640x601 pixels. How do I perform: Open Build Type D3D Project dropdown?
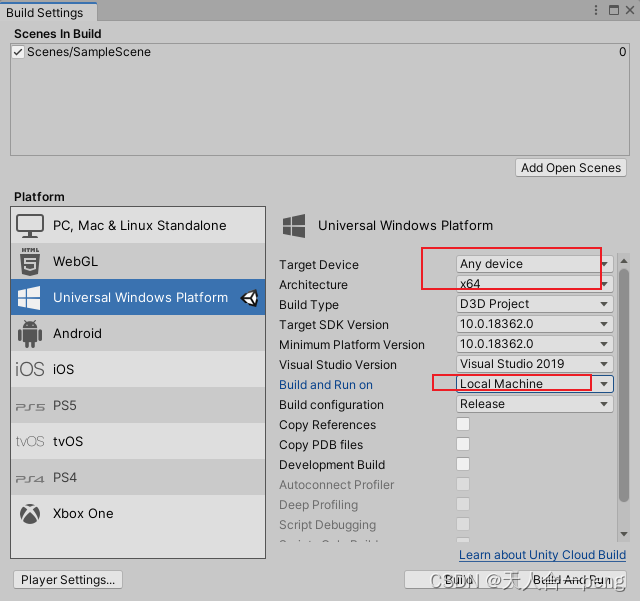(535, 304)
